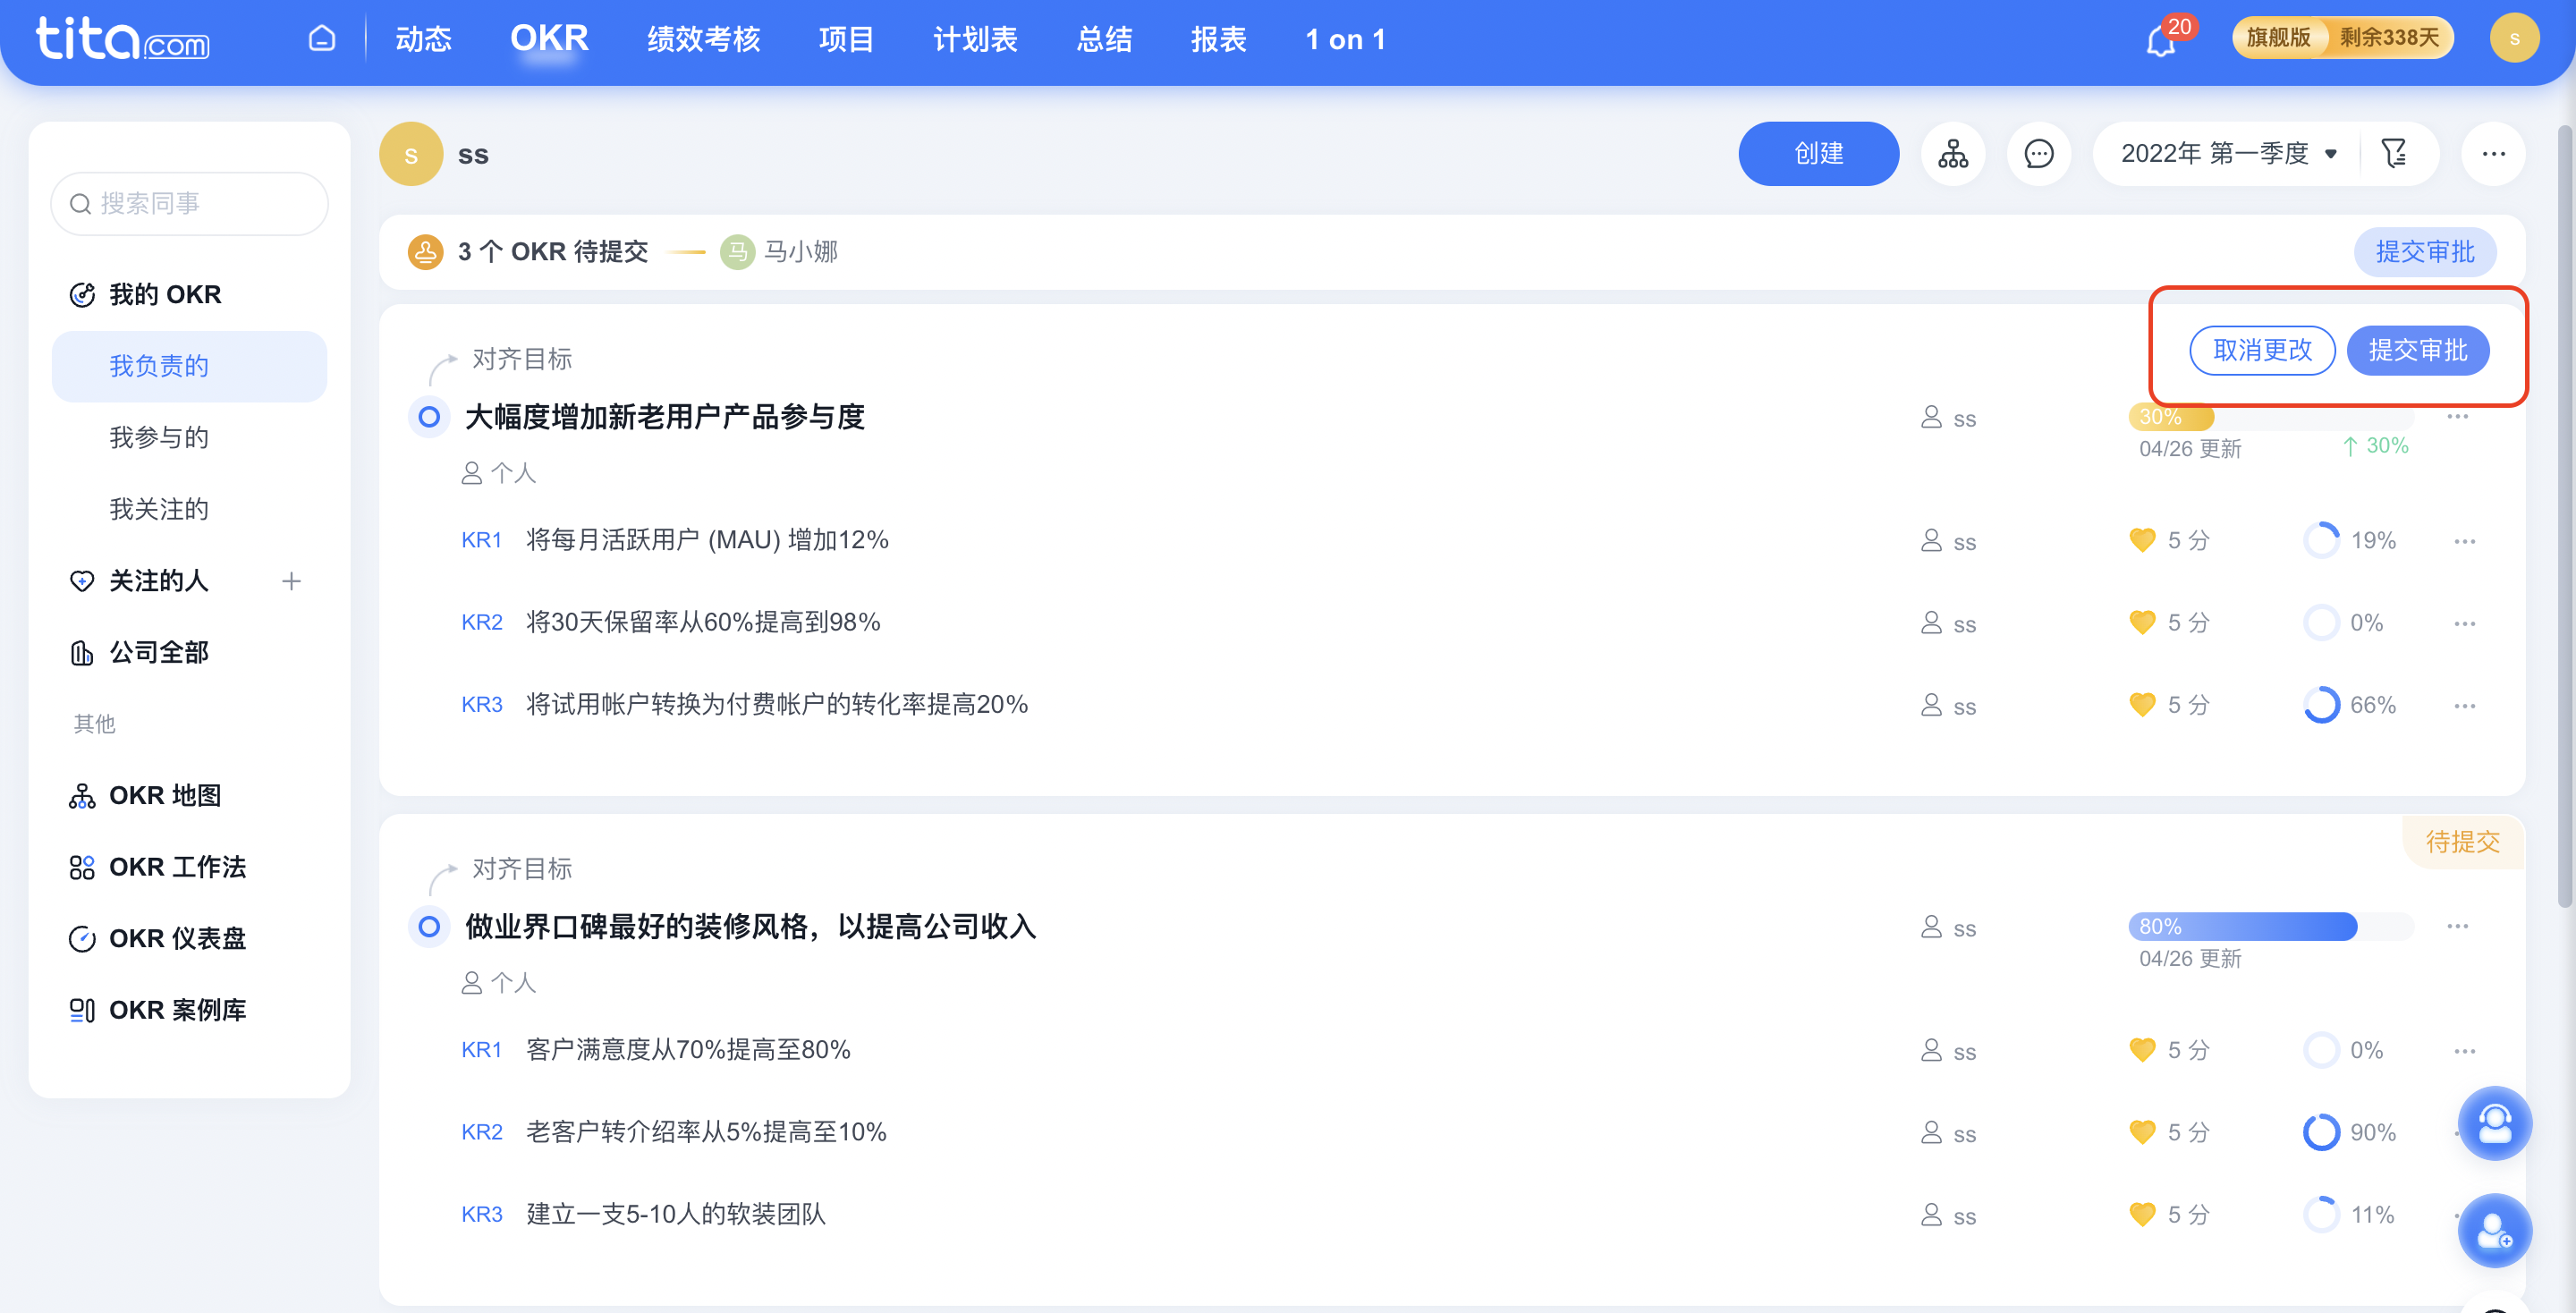Image resolution: width=2576 pixels, height=1313 pixels.
Task: Open 公司全部 in the sidebar
Action: 158,652
